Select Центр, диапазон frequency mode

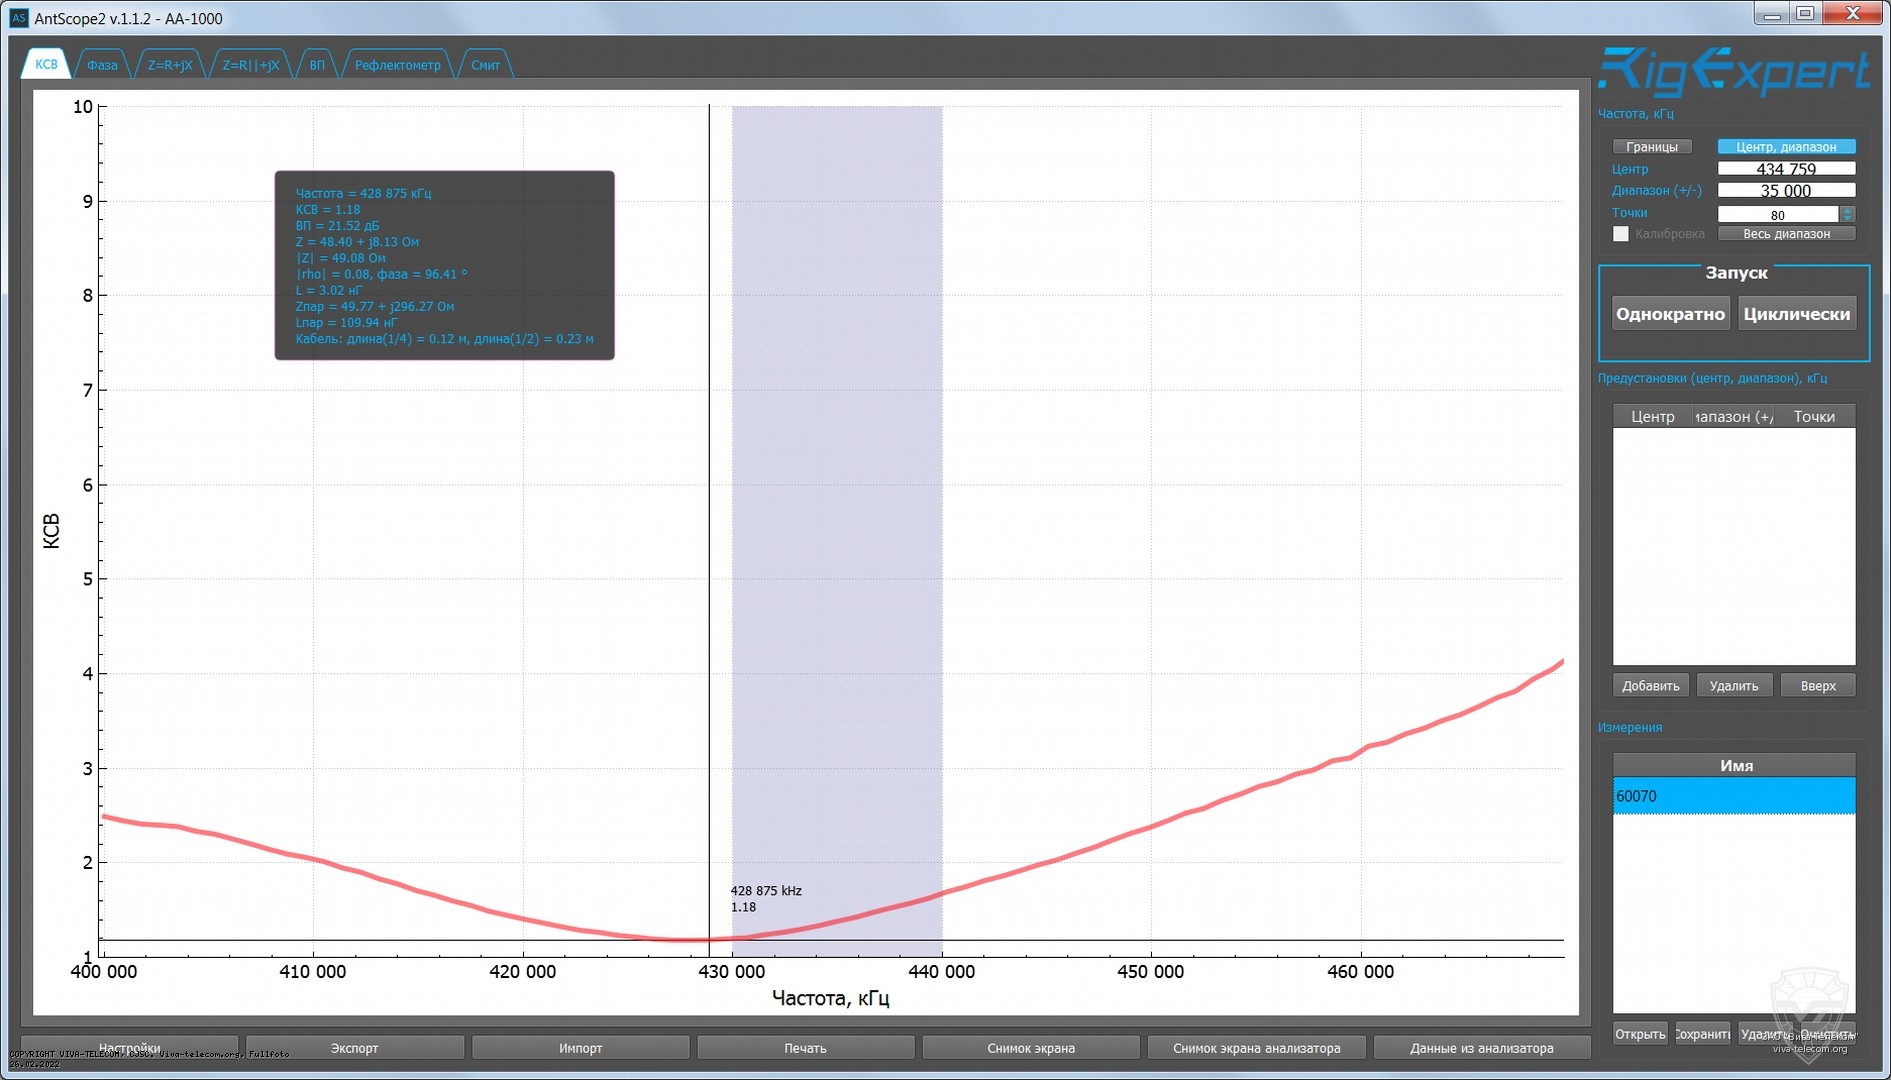coord(1785,147)
